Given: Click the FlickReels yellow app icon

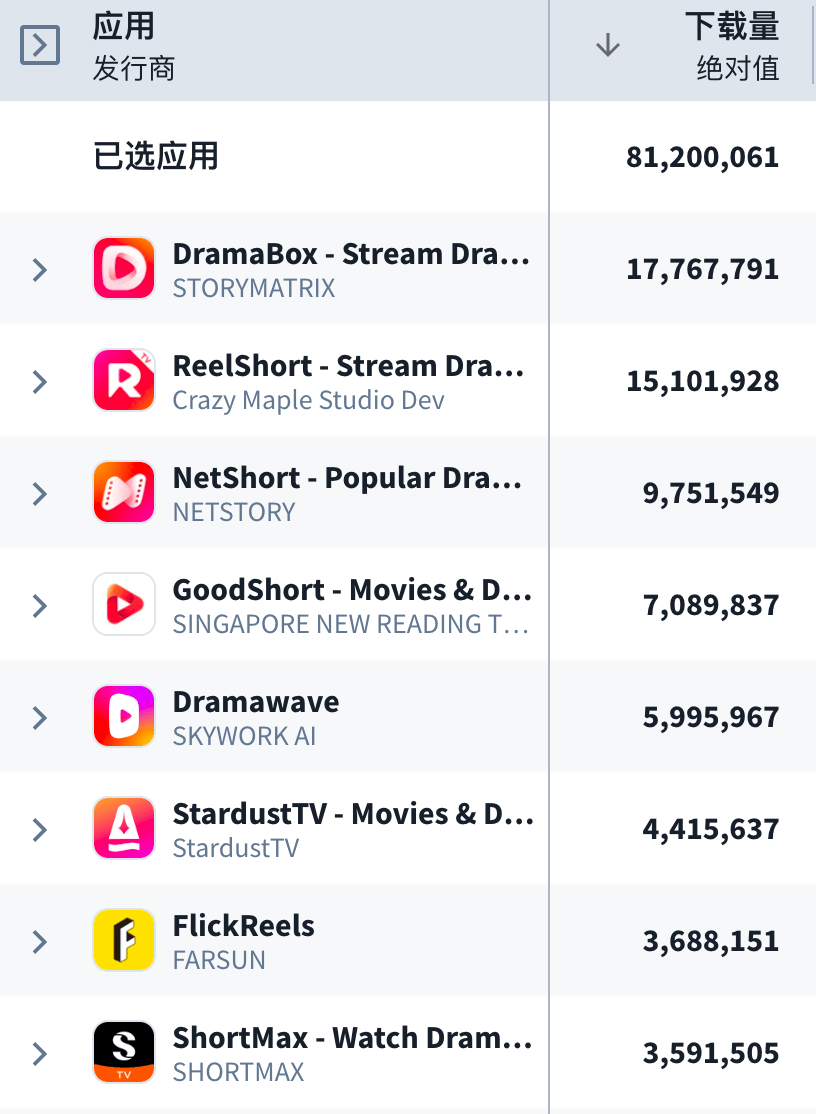Looking at the screenshot, I should pos(124,940).
